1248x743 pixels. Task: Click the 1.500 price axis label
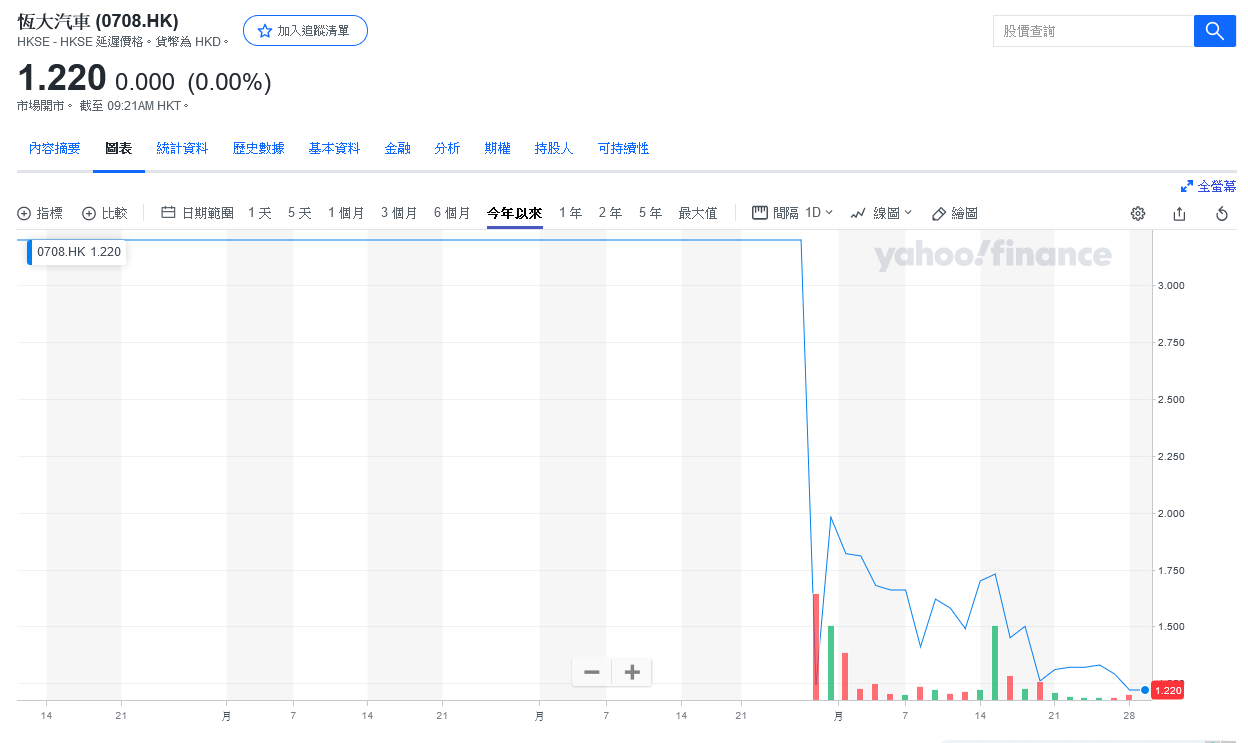(1171, 628)
